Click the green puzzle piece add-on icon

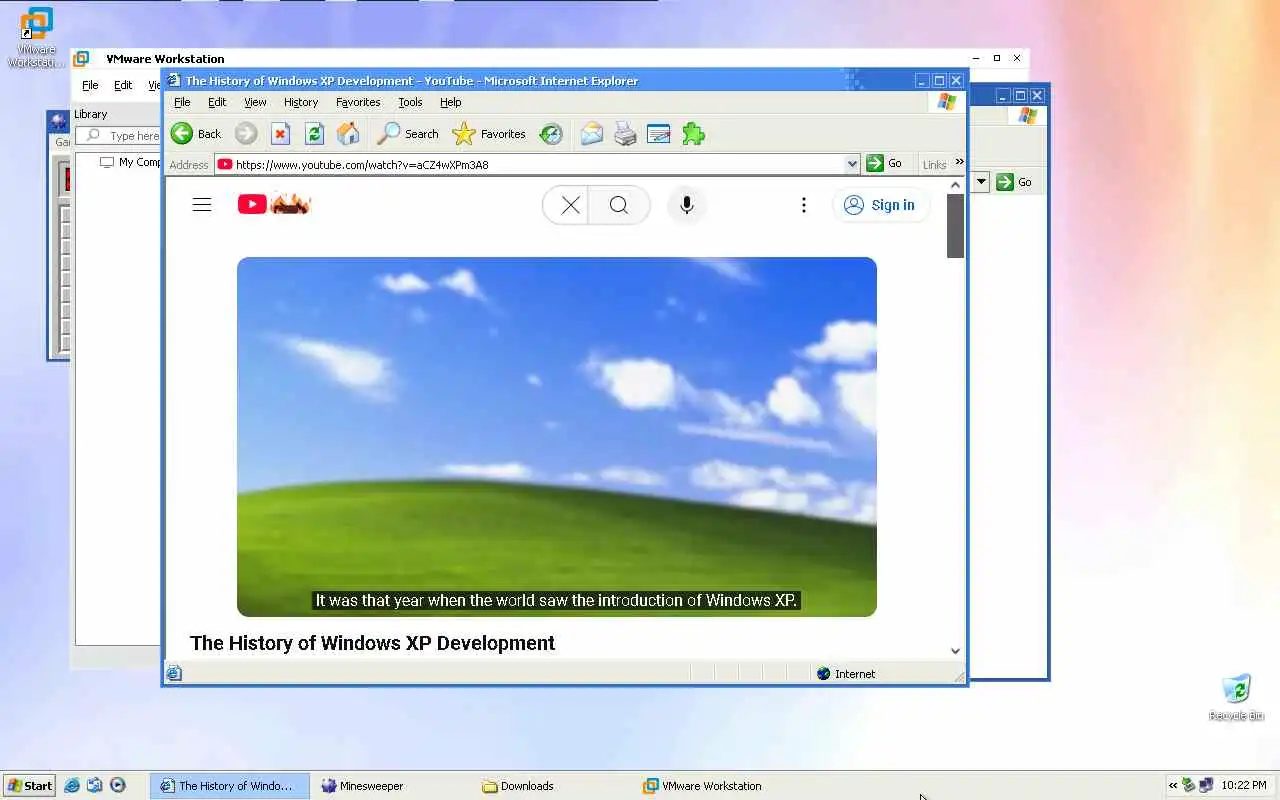click(x=693, y=134)
